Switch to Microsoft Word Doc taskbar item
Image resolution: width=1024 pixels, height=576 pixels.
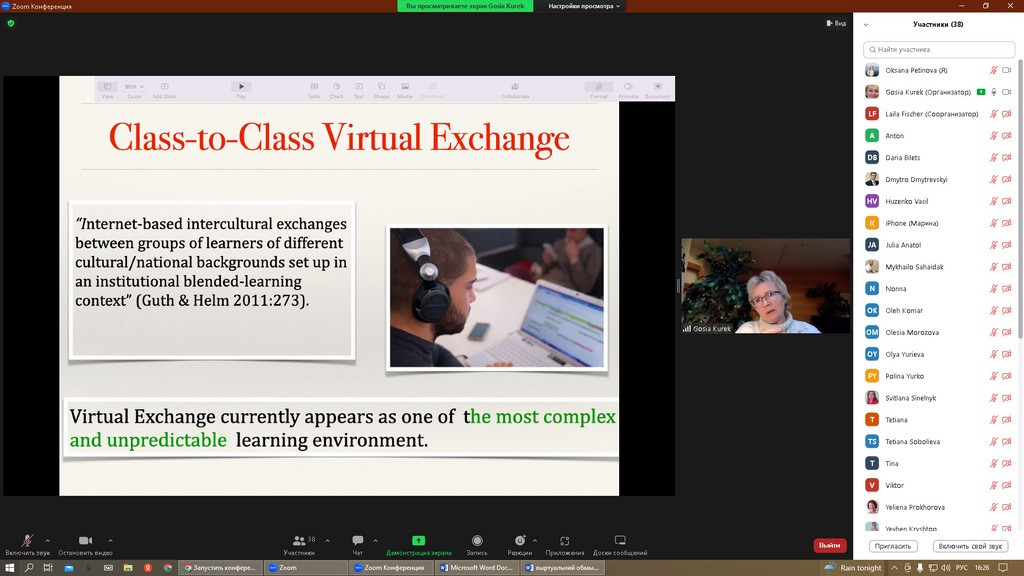point(476,568)
